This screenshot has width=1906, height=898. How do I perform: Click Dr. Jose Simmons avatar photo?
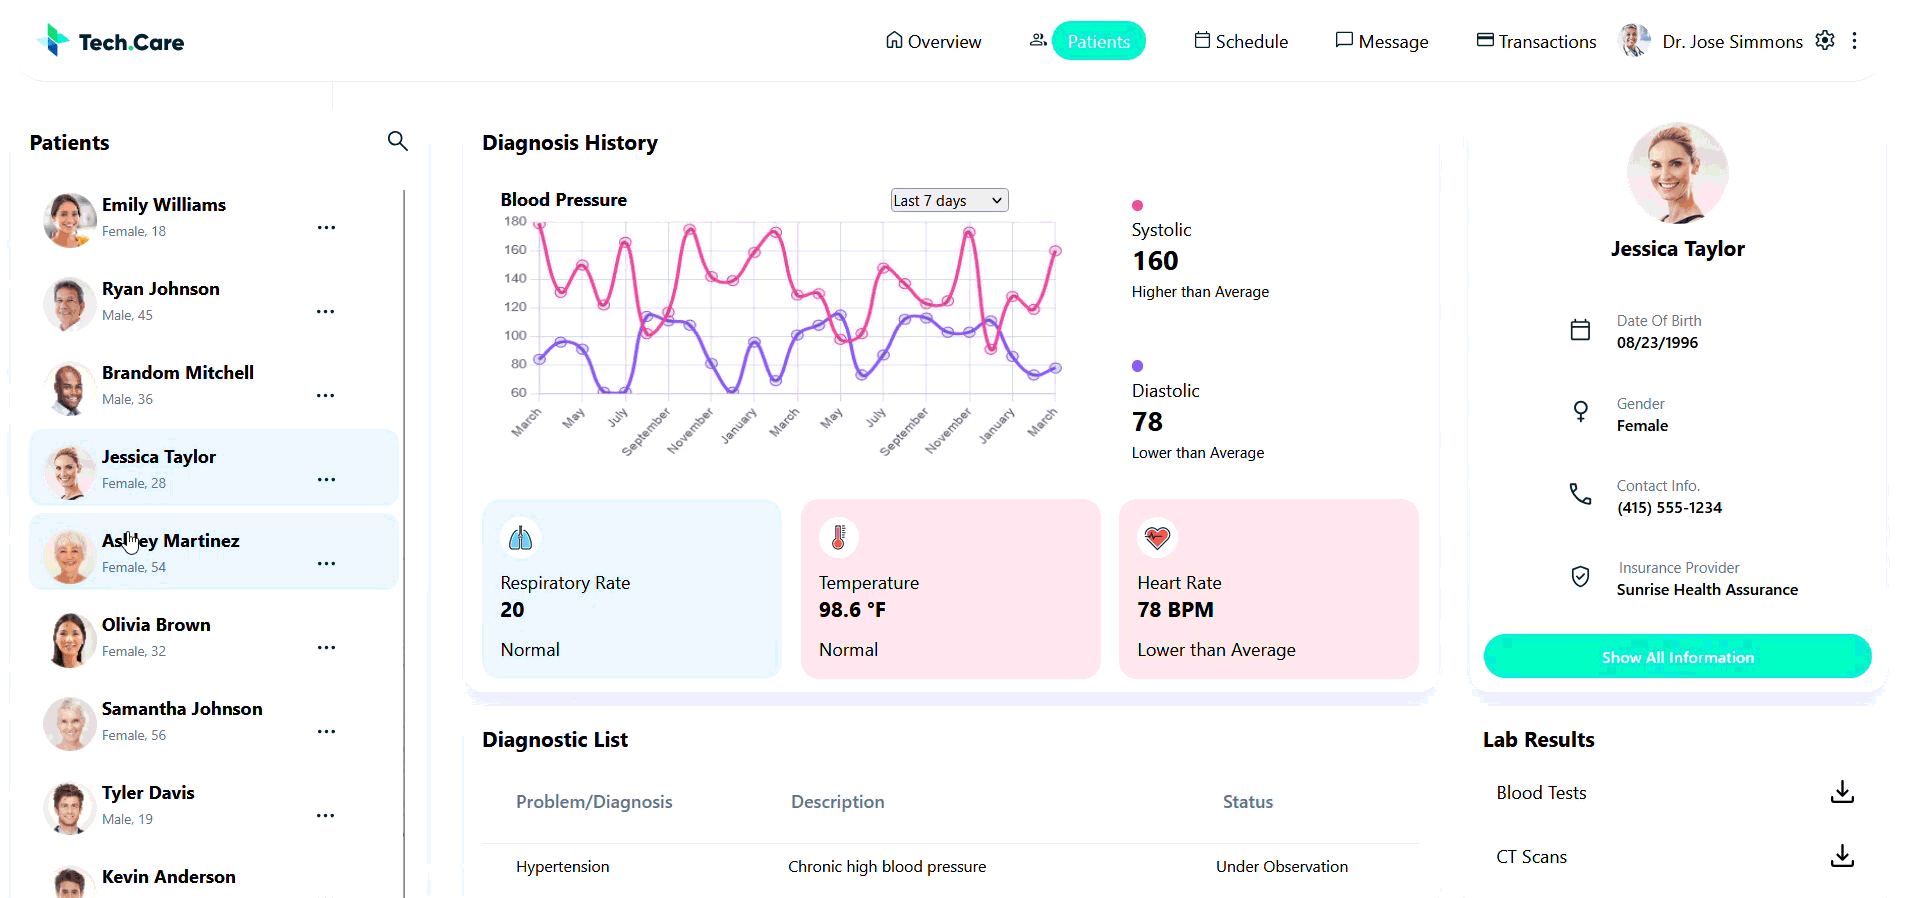click(x=1634, y=40)
